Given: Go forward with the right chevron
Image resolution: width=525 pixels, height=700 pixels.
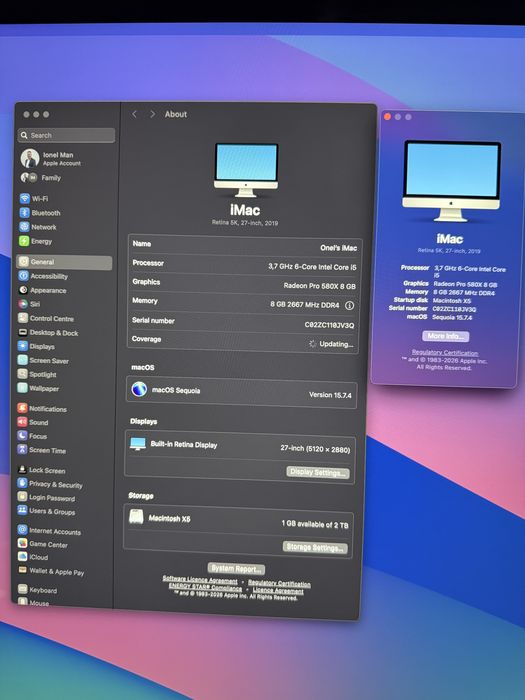Looking at the screenshot, I should pos(152,114).
